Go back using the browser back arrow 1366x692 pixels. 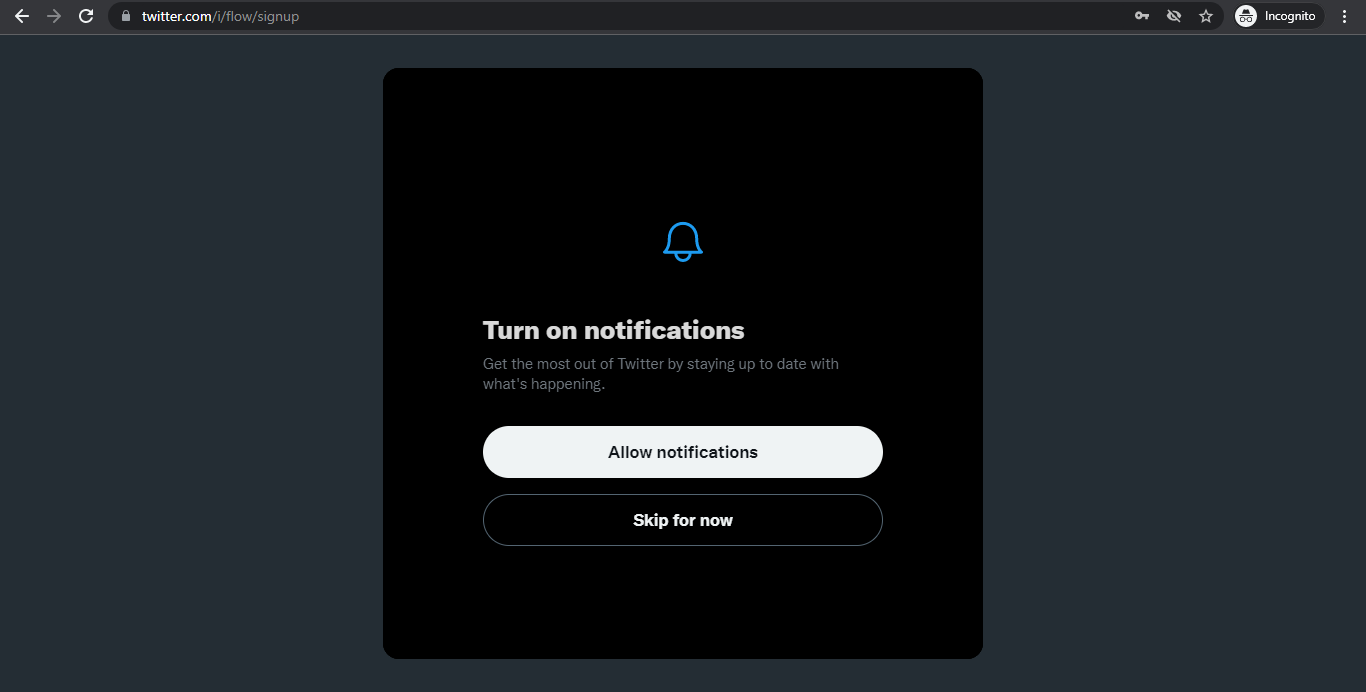coord(22,16)
